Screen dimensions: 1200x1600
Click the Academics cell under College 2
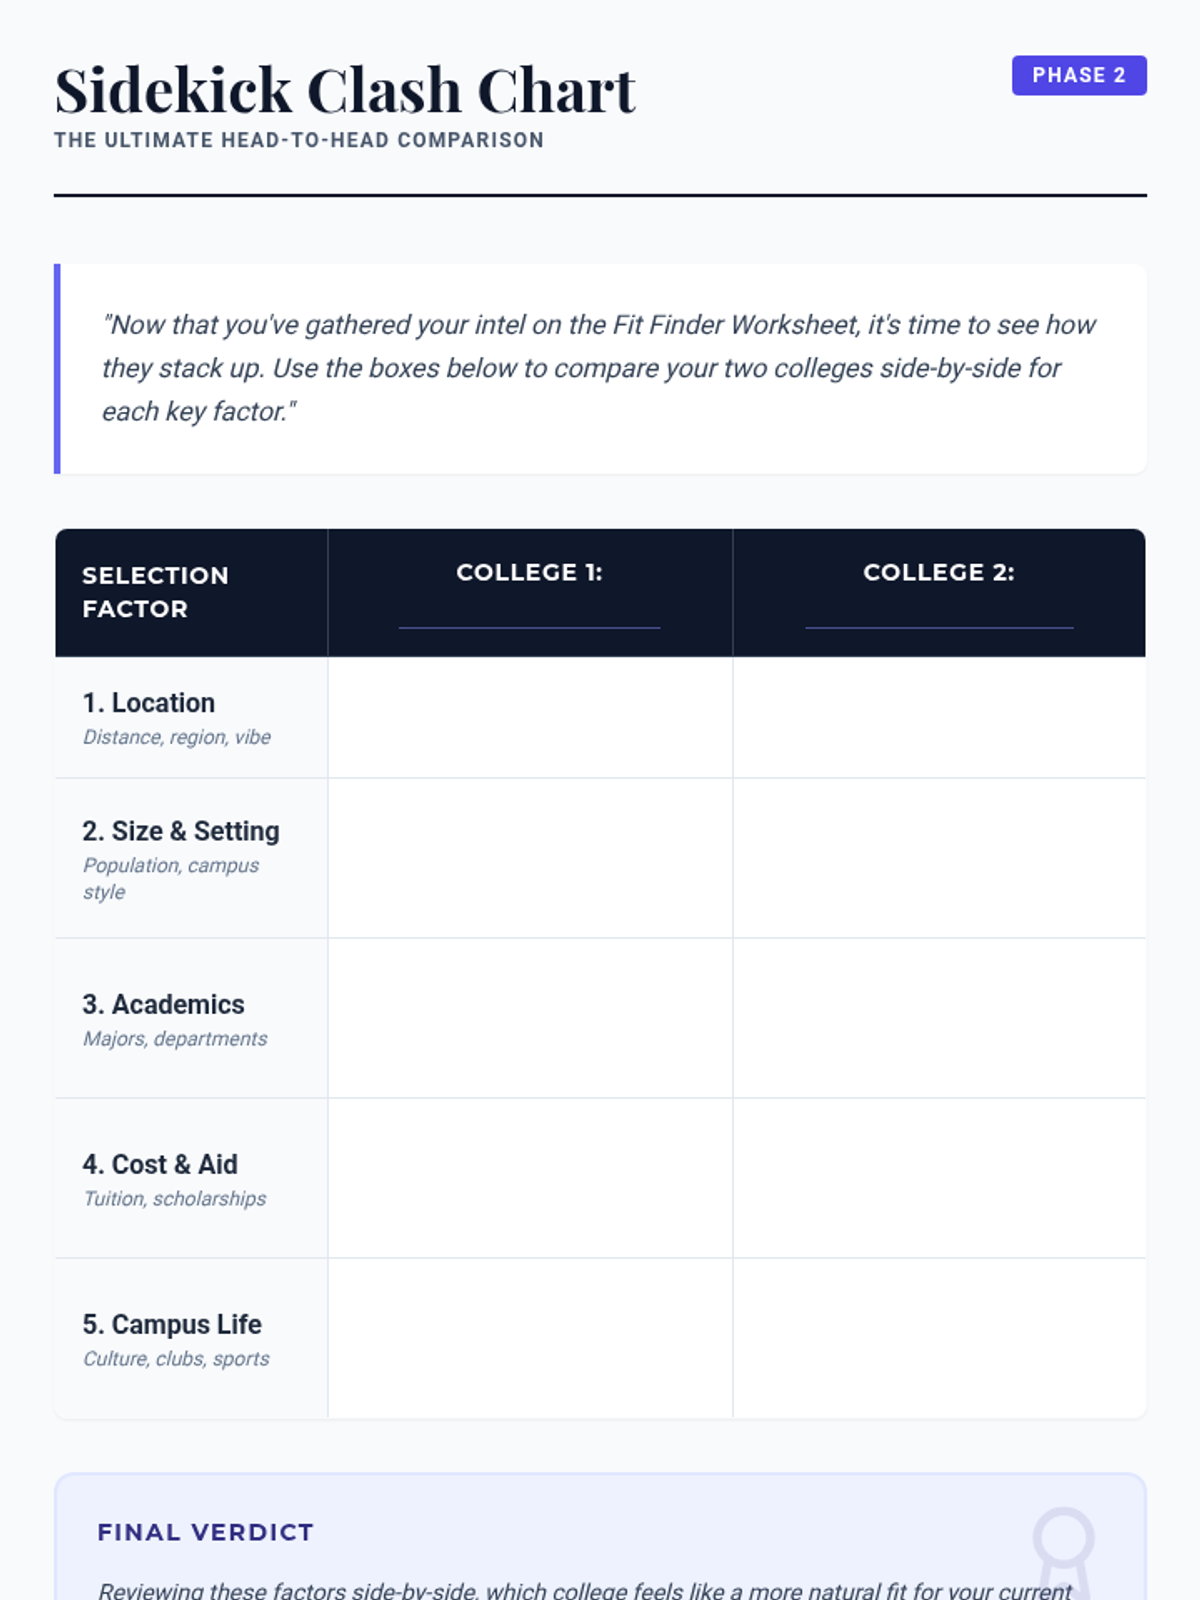pos(939,1018)
